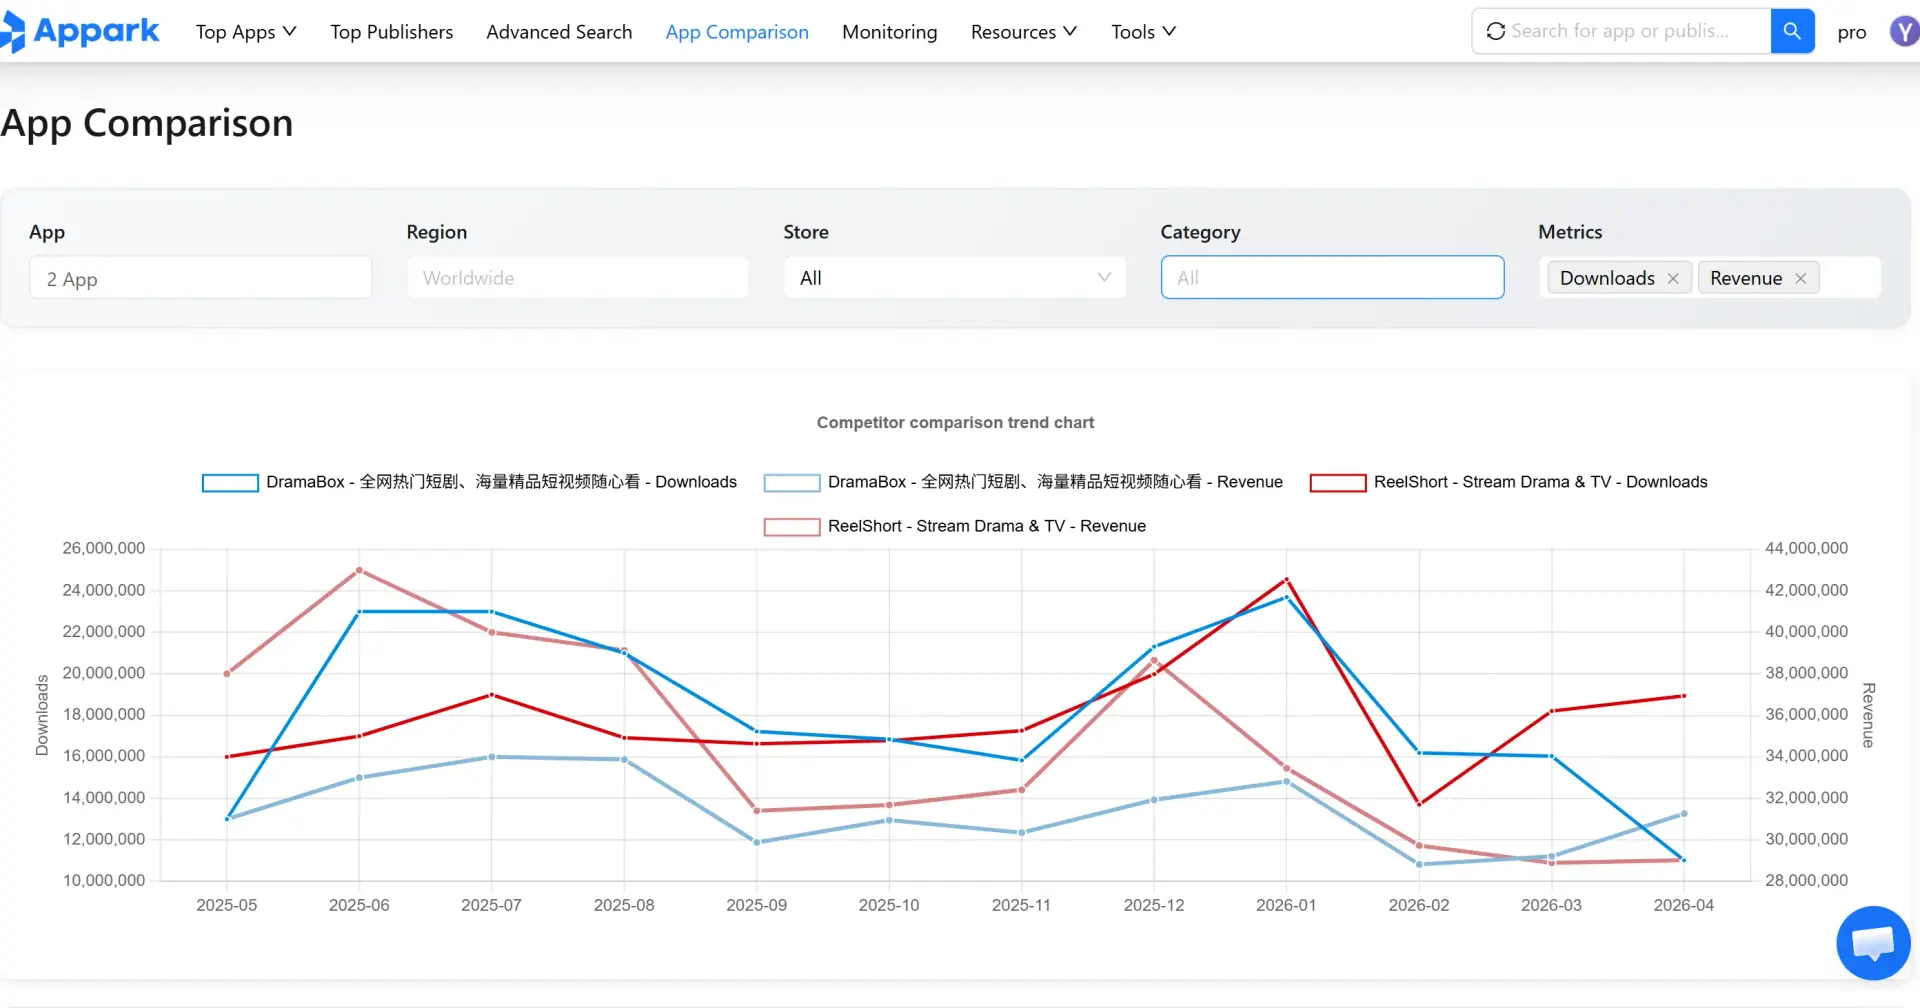This screenshot has width=1920, height=1008.
Task: Click ReelShort Downloads red legend swatch
Action: 1338,483
